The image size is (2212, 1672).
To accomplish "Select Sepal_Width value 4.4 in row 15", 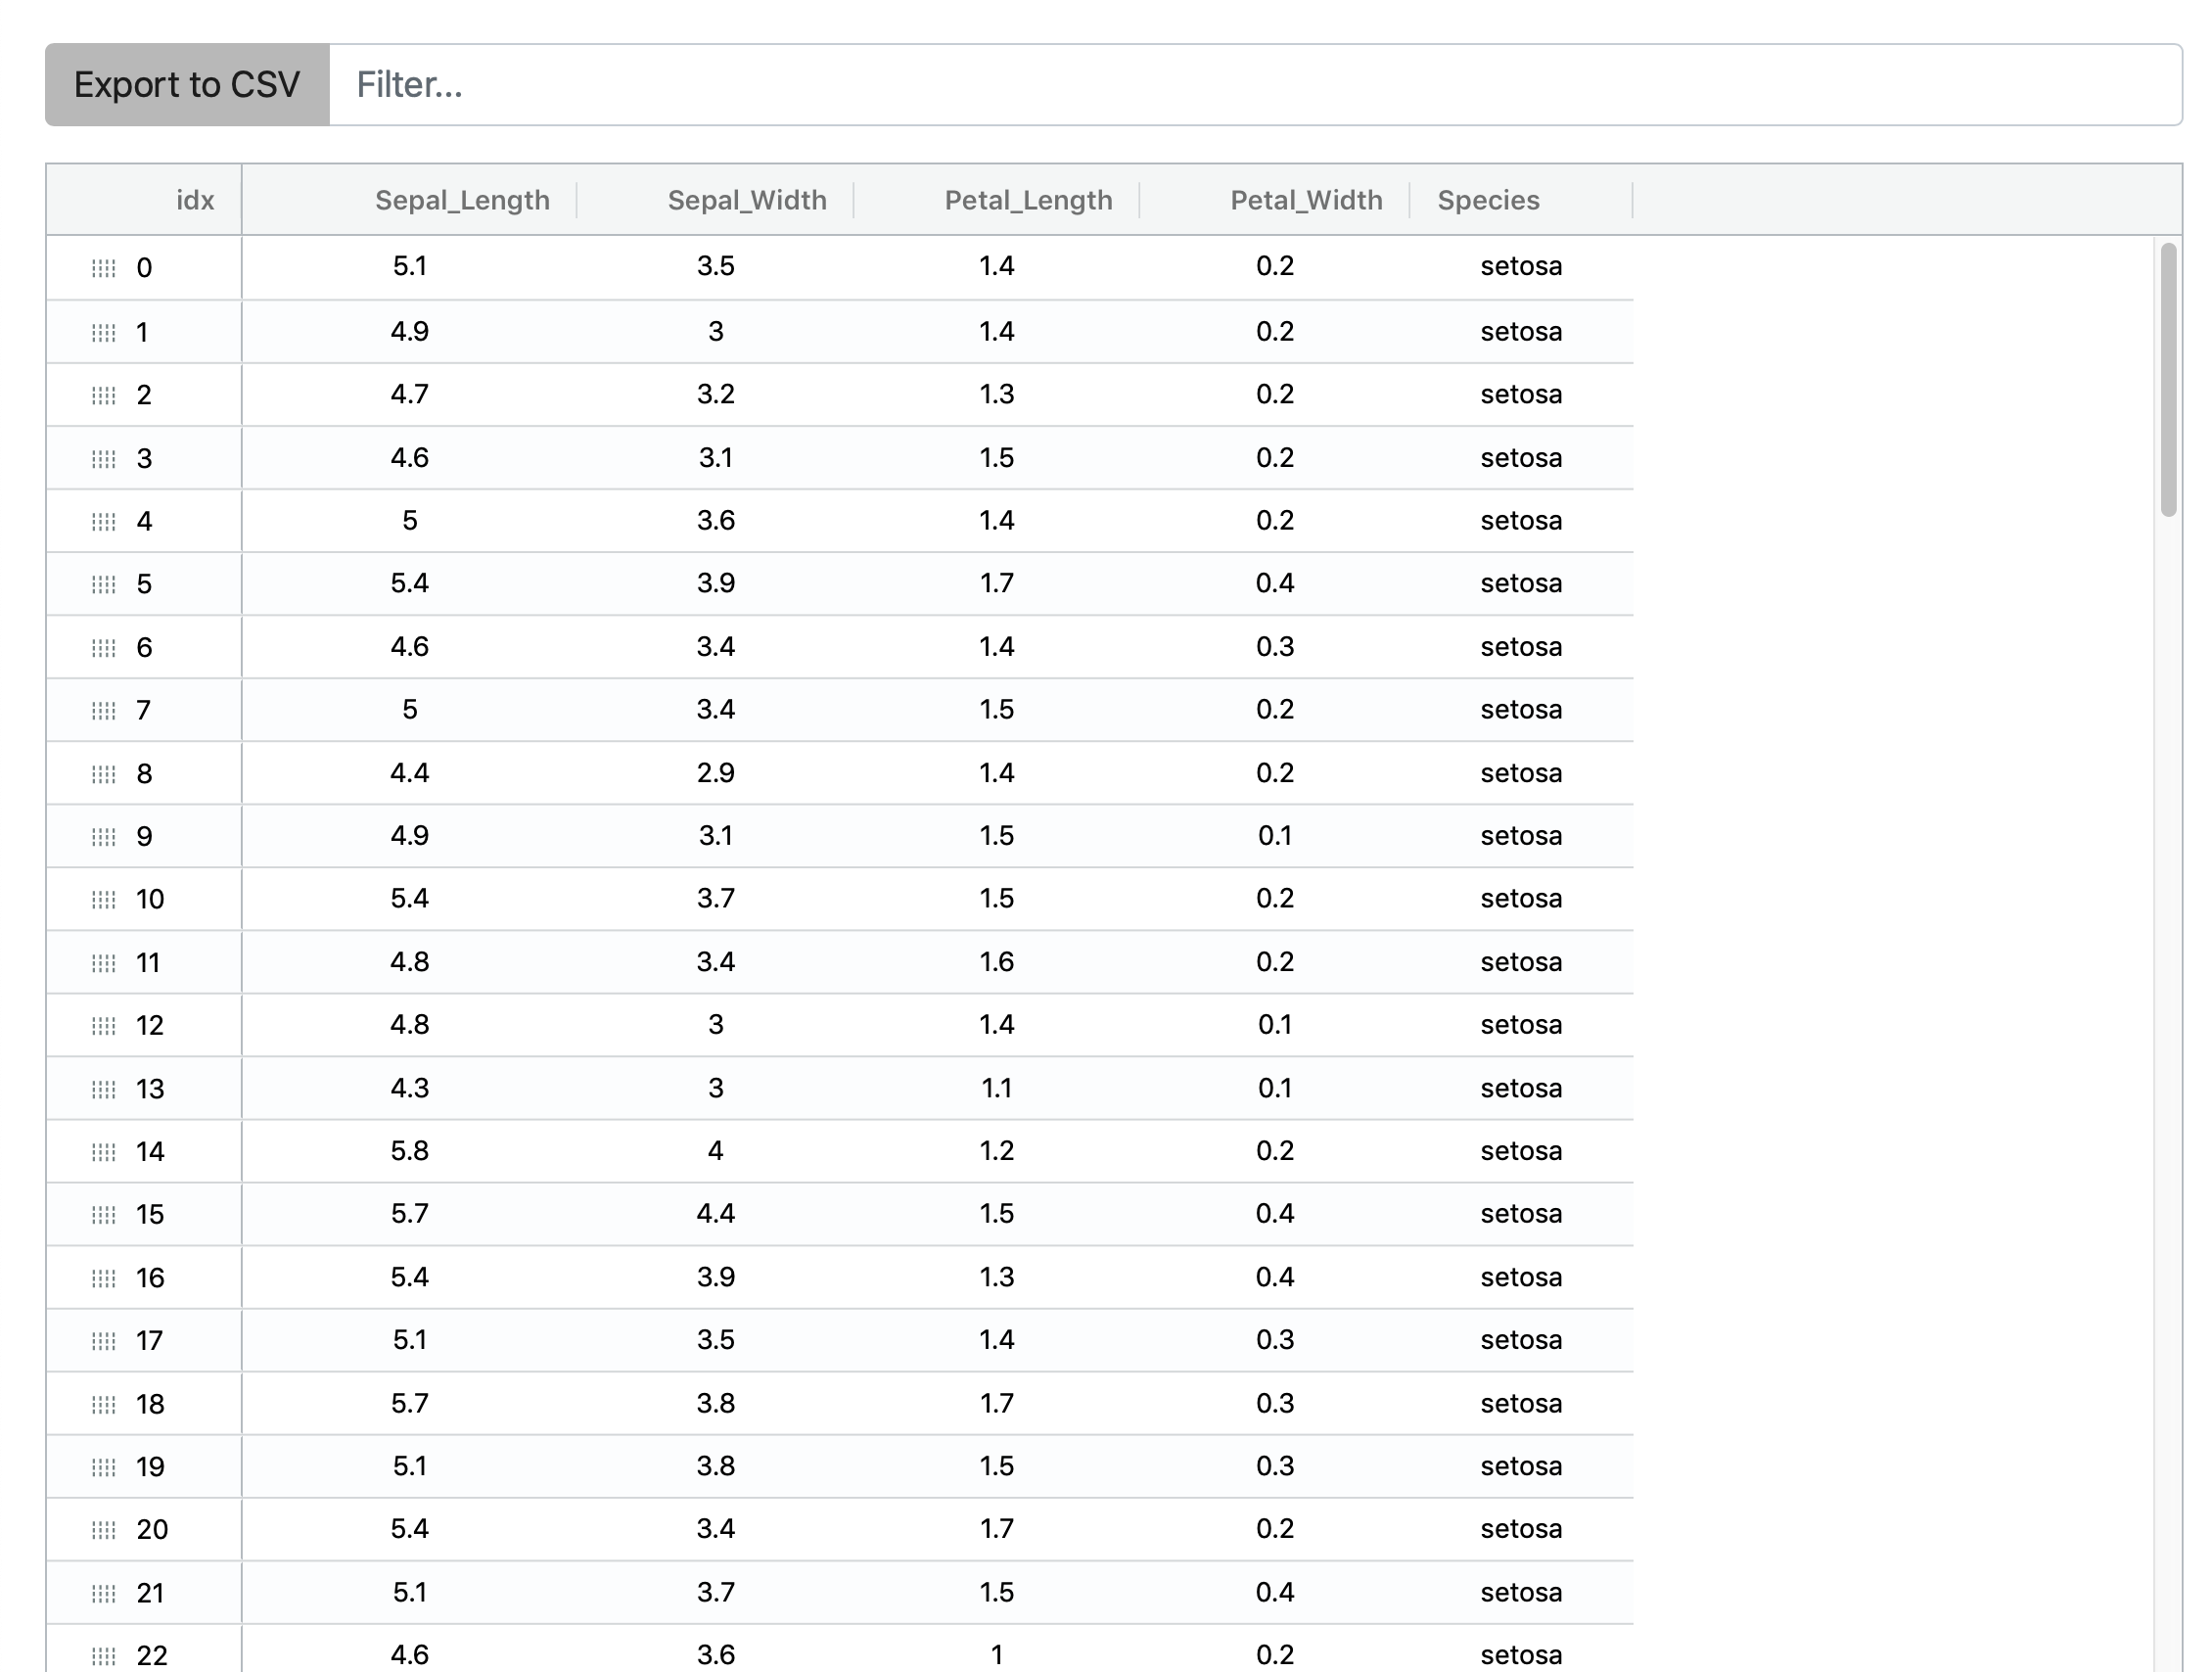I will (x=715, y=1214).
